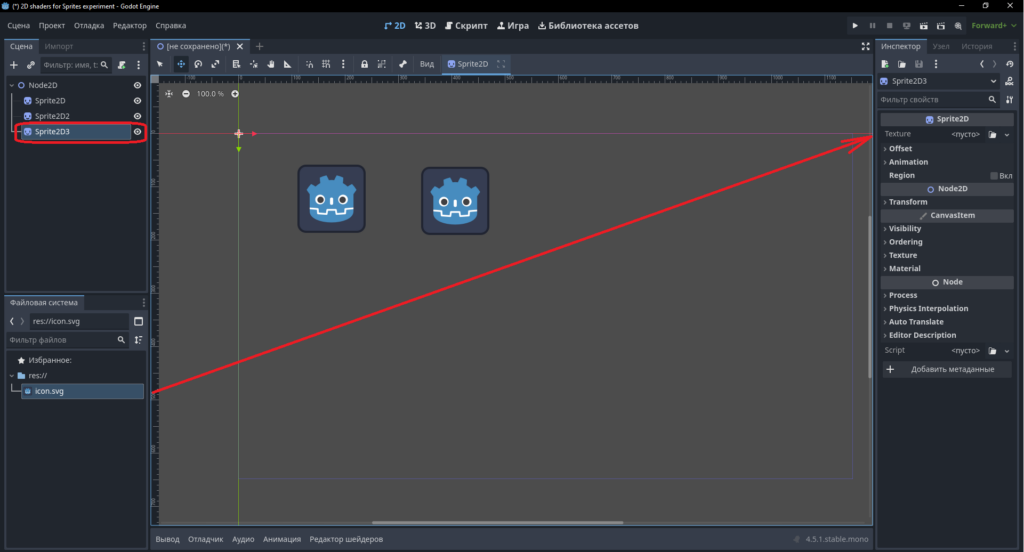Expand the Material section

pos(946,268)
